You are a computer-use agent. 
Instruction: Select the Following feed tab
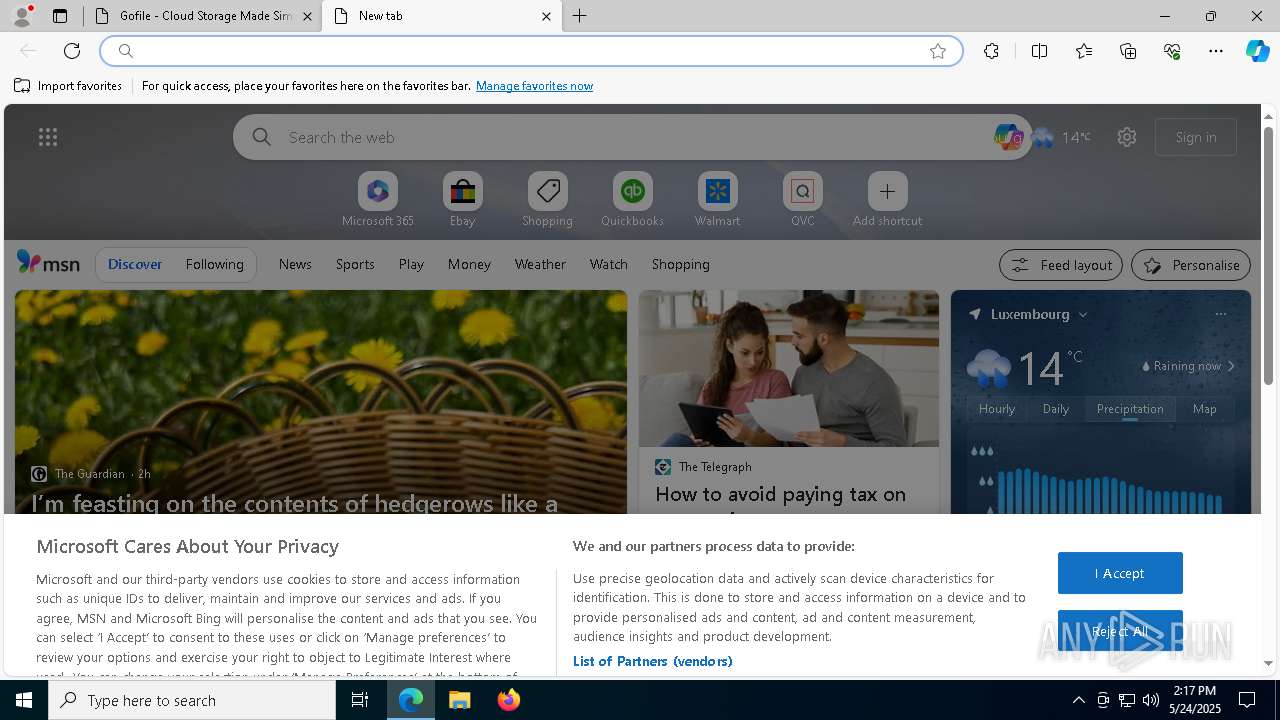pyautogui.click(x=215, y=264)
